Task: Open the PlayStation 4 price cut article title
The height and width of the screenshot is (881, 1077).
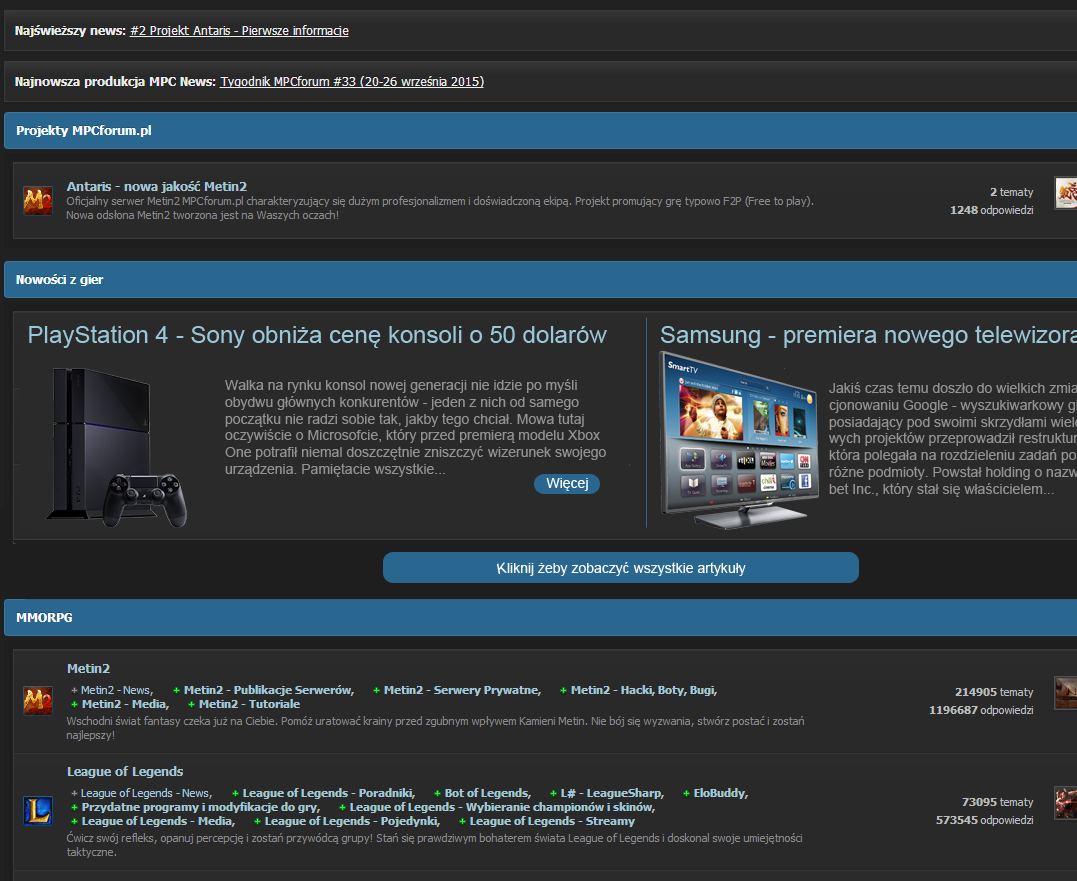Action: tap(317, 334)
